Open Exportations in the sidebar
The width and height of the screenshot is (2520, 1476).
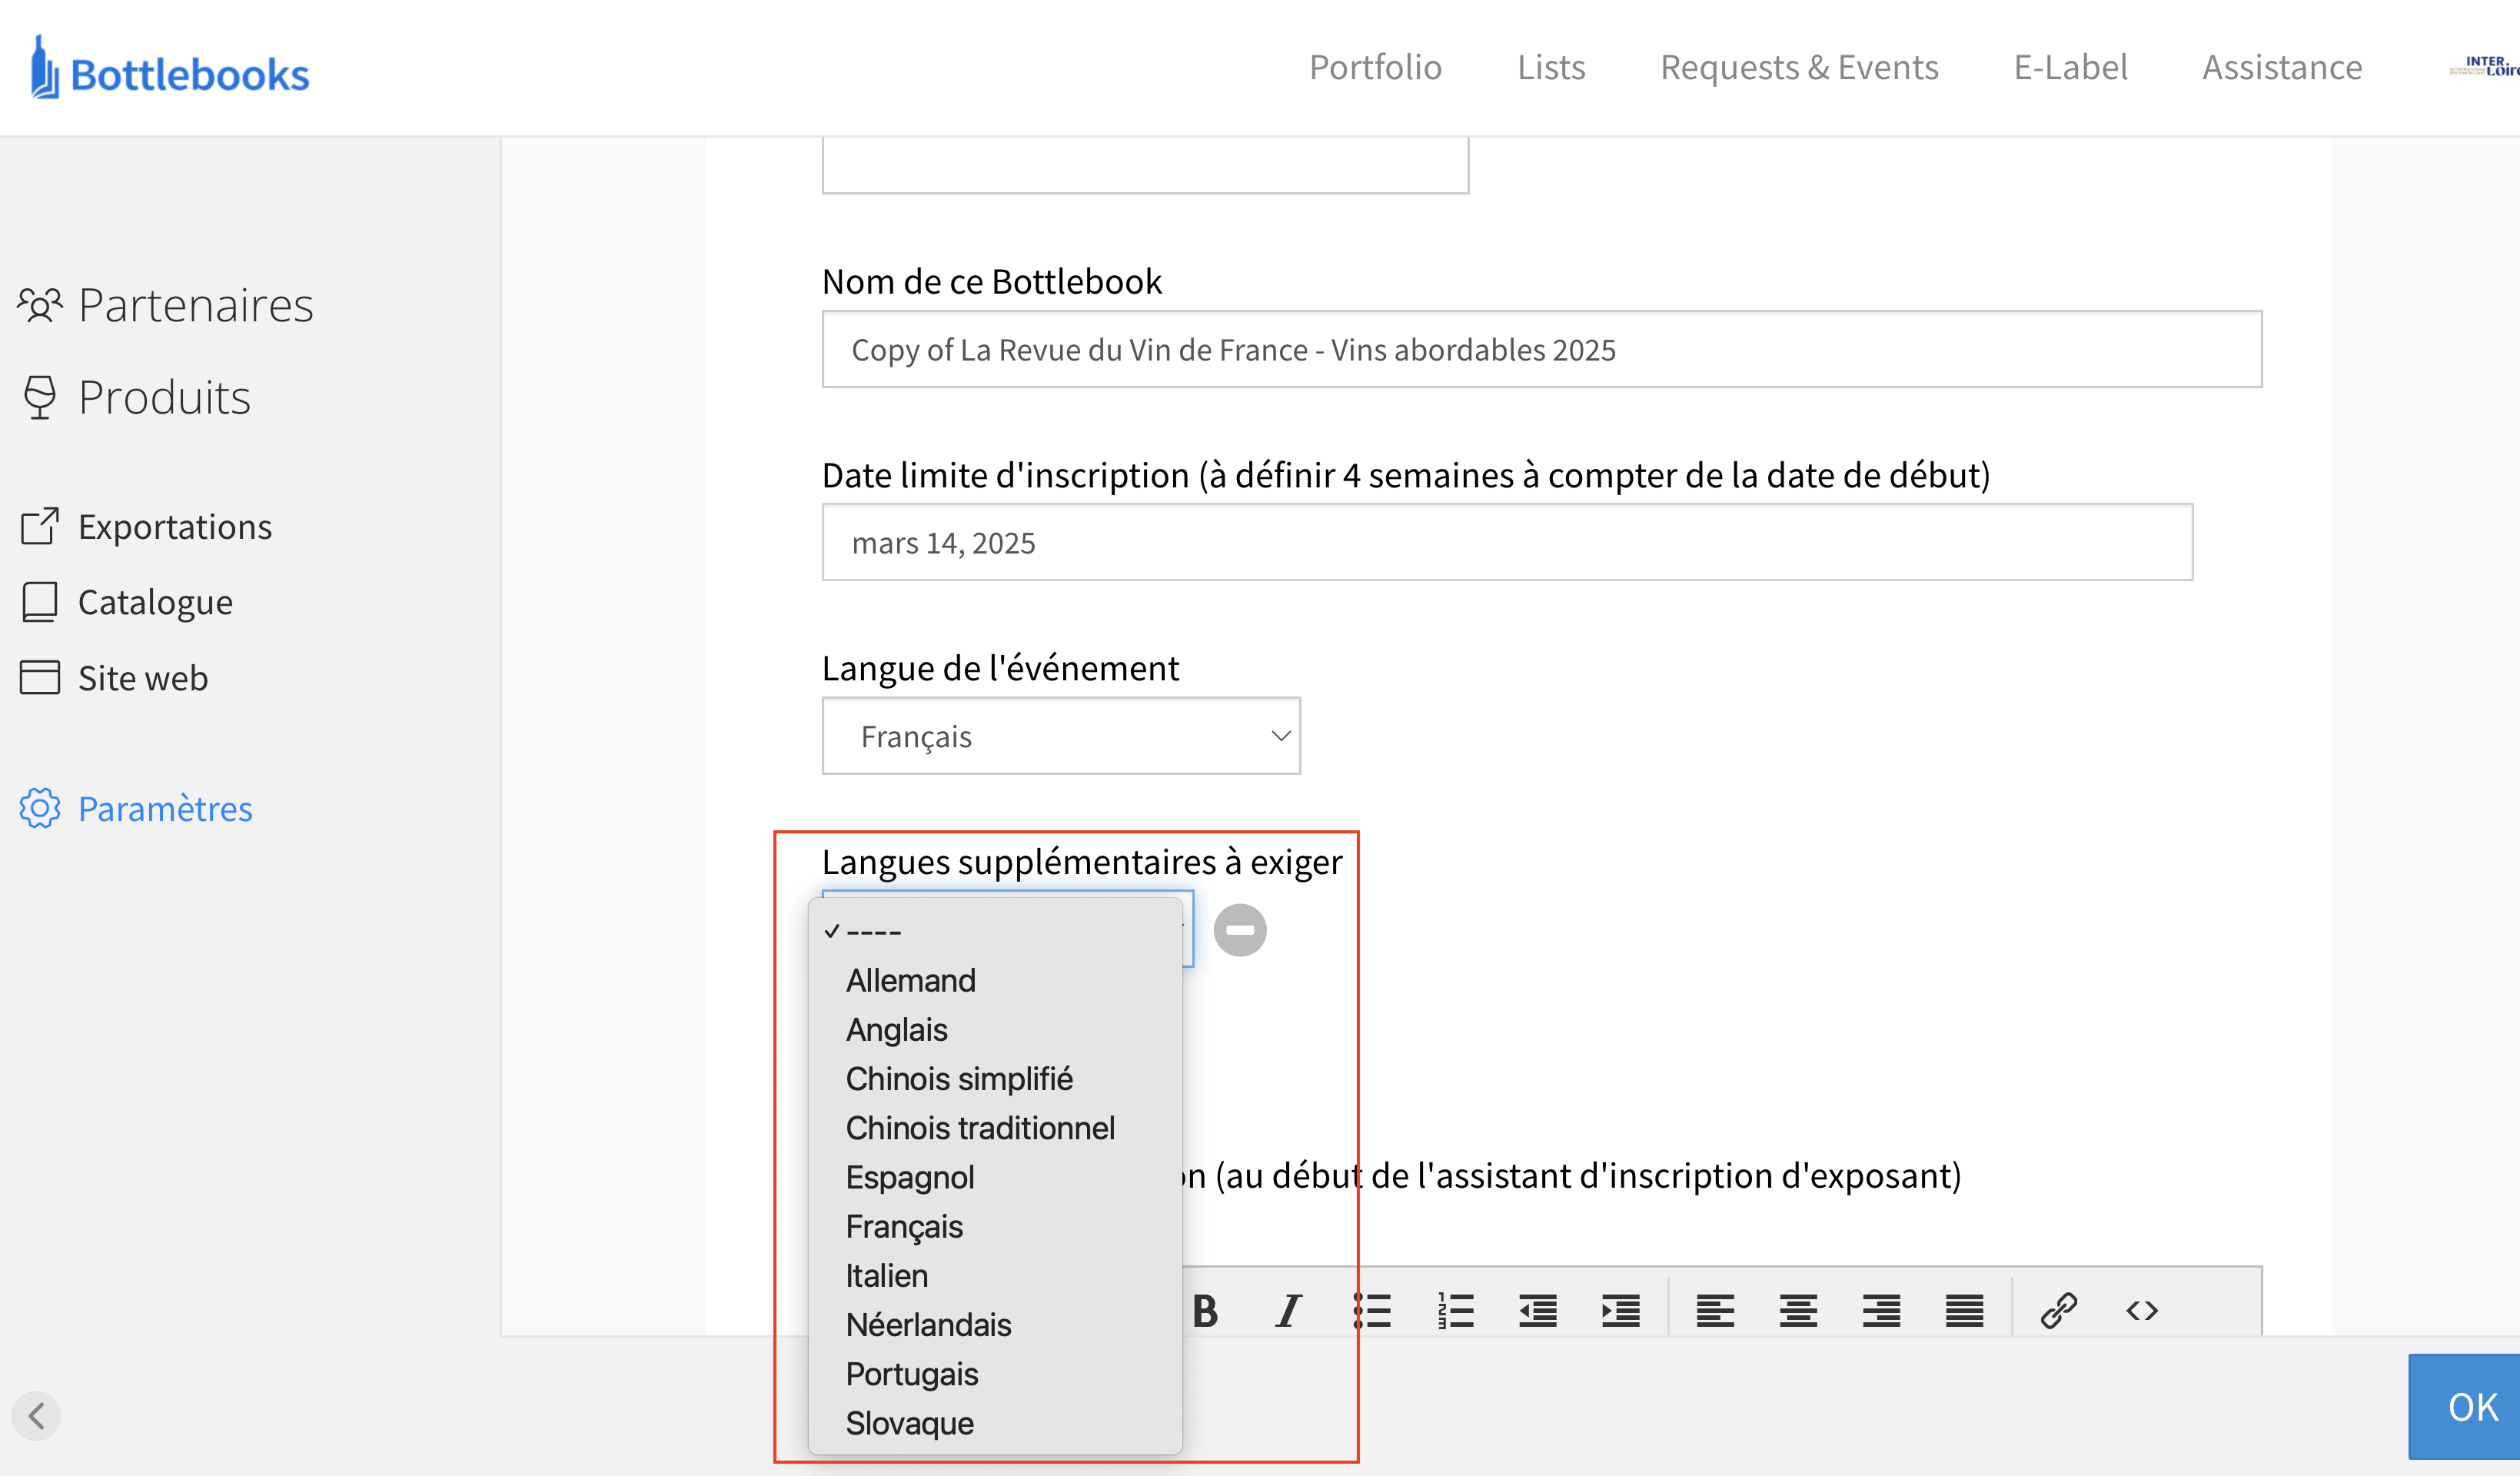click(174, 527)
